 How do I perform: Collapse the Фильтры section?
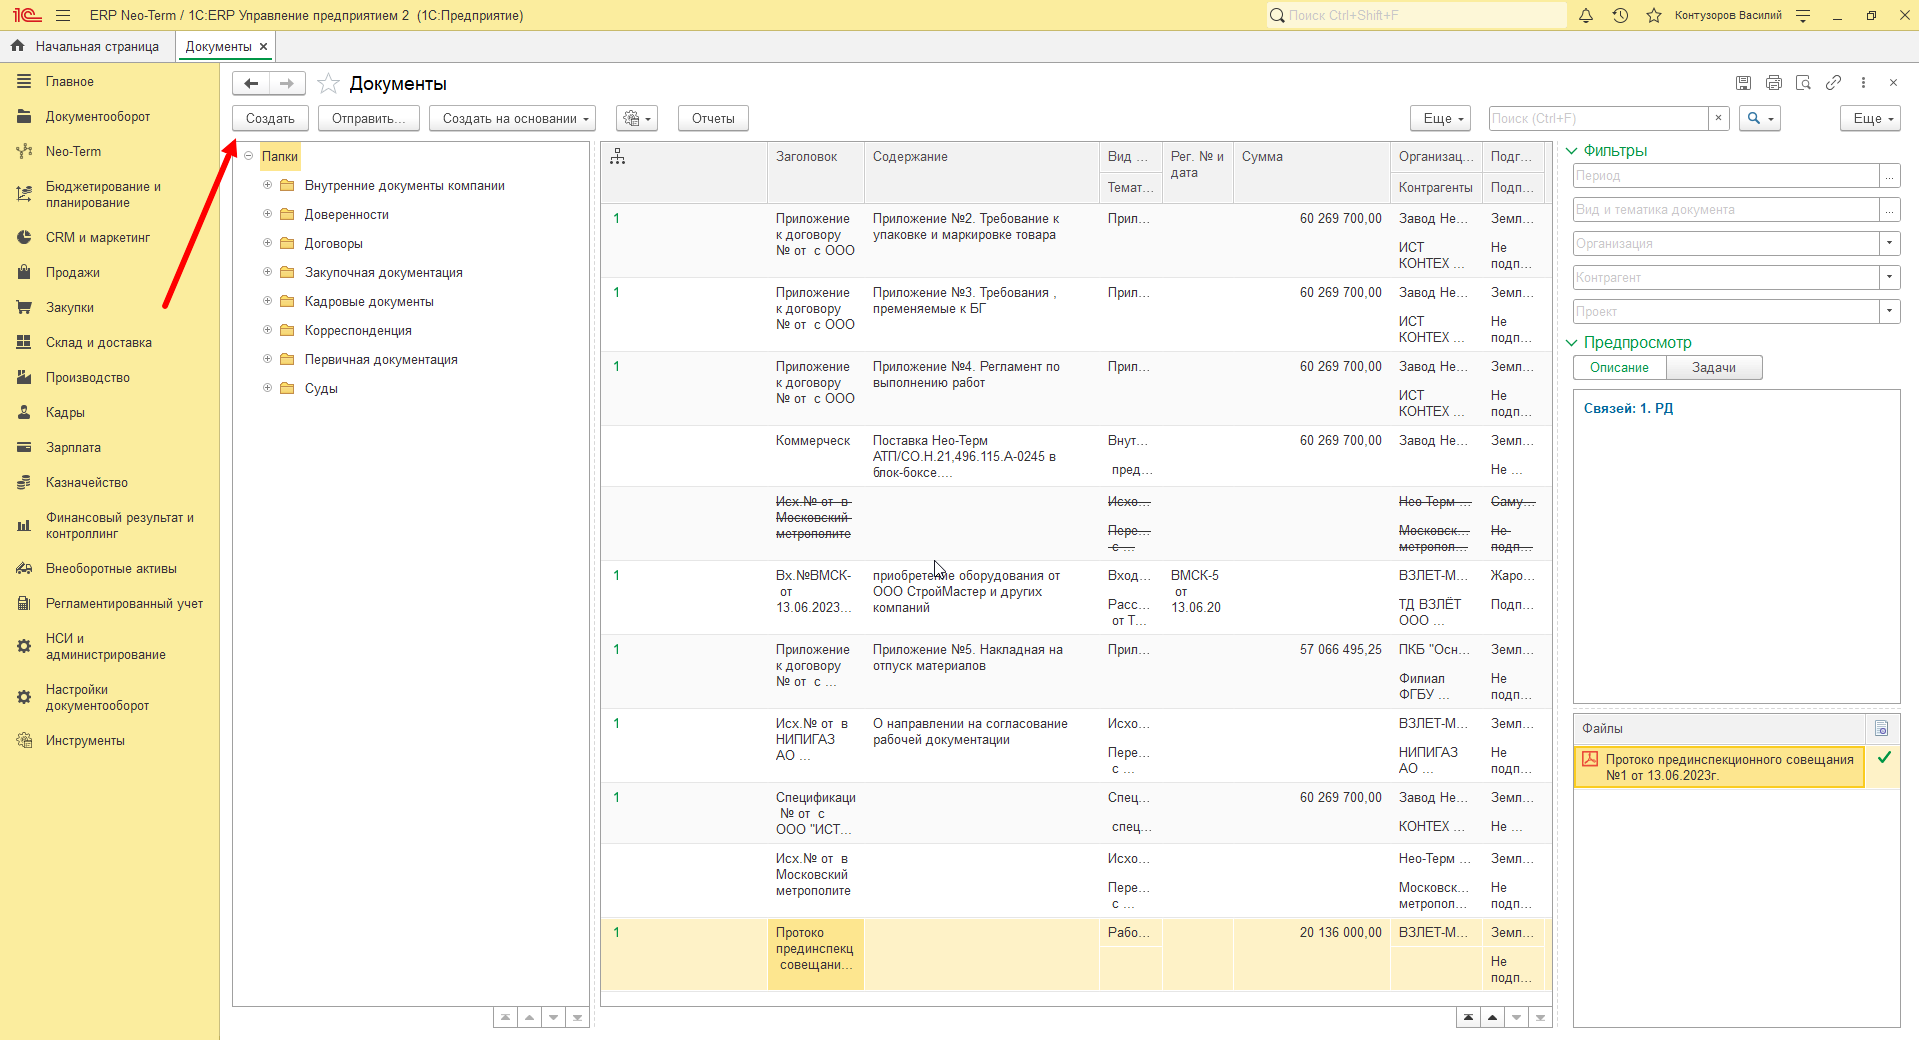(1571, 151)
